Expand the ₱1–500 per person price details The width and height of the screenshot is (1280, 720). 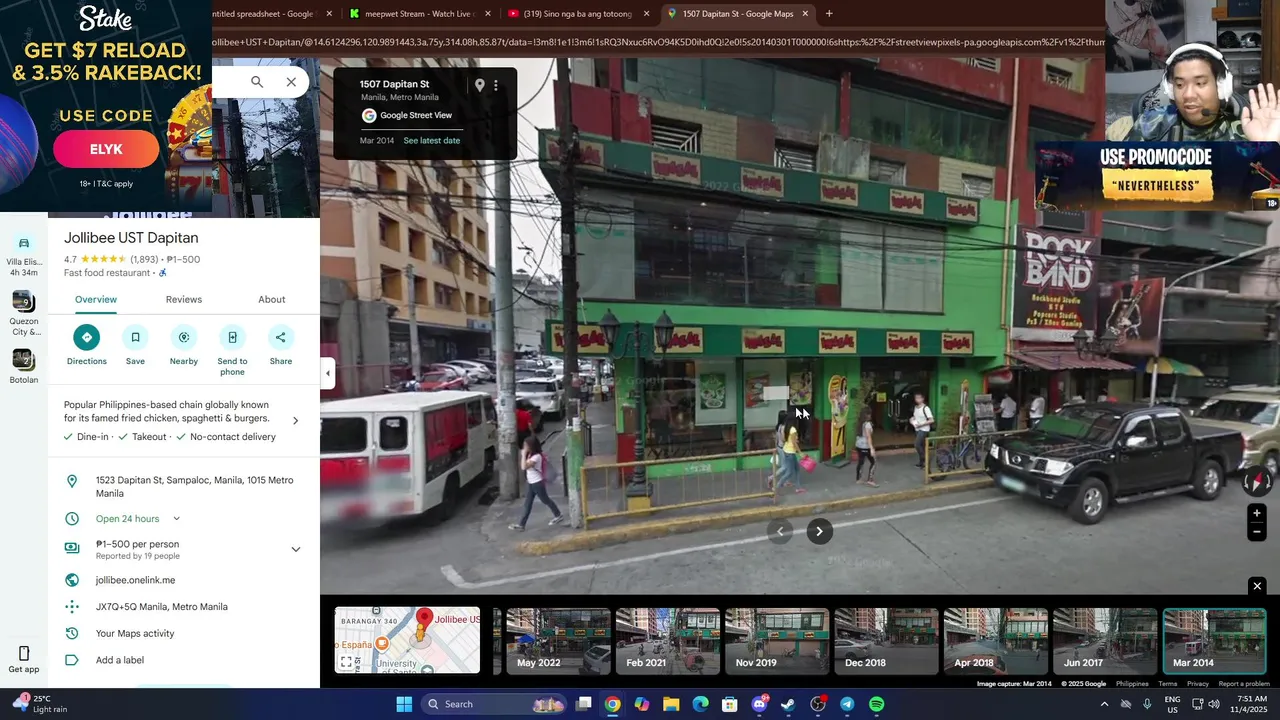[x=295, y=549]
